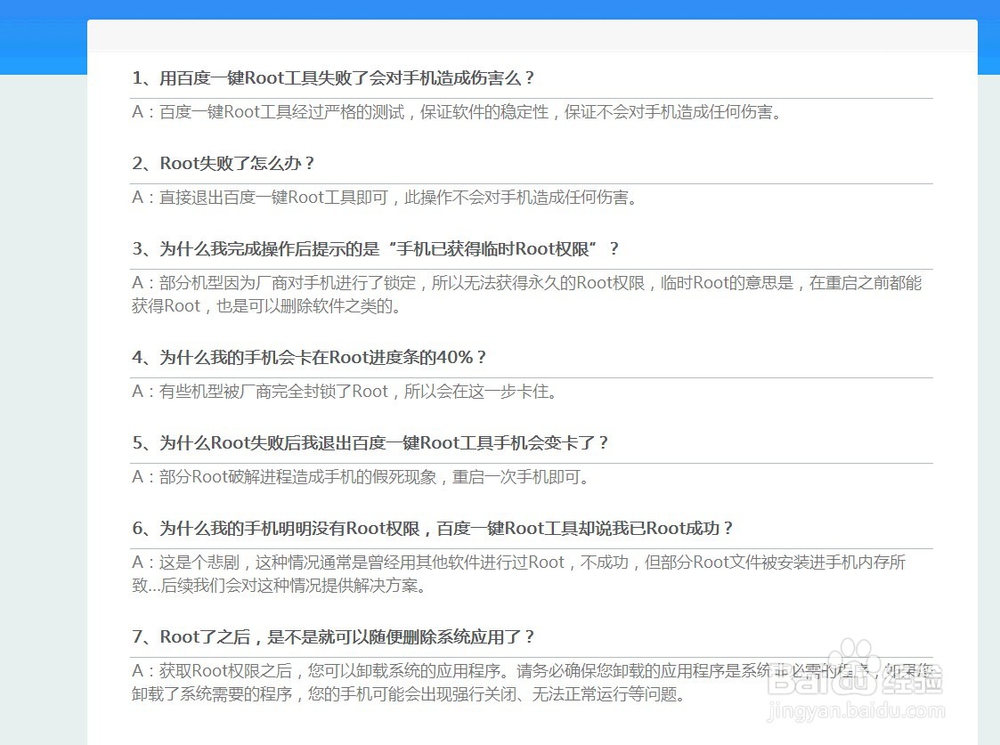
Task: Click answer line 获得Root，也是可以删除软件之类的
Action: point(267,306)
